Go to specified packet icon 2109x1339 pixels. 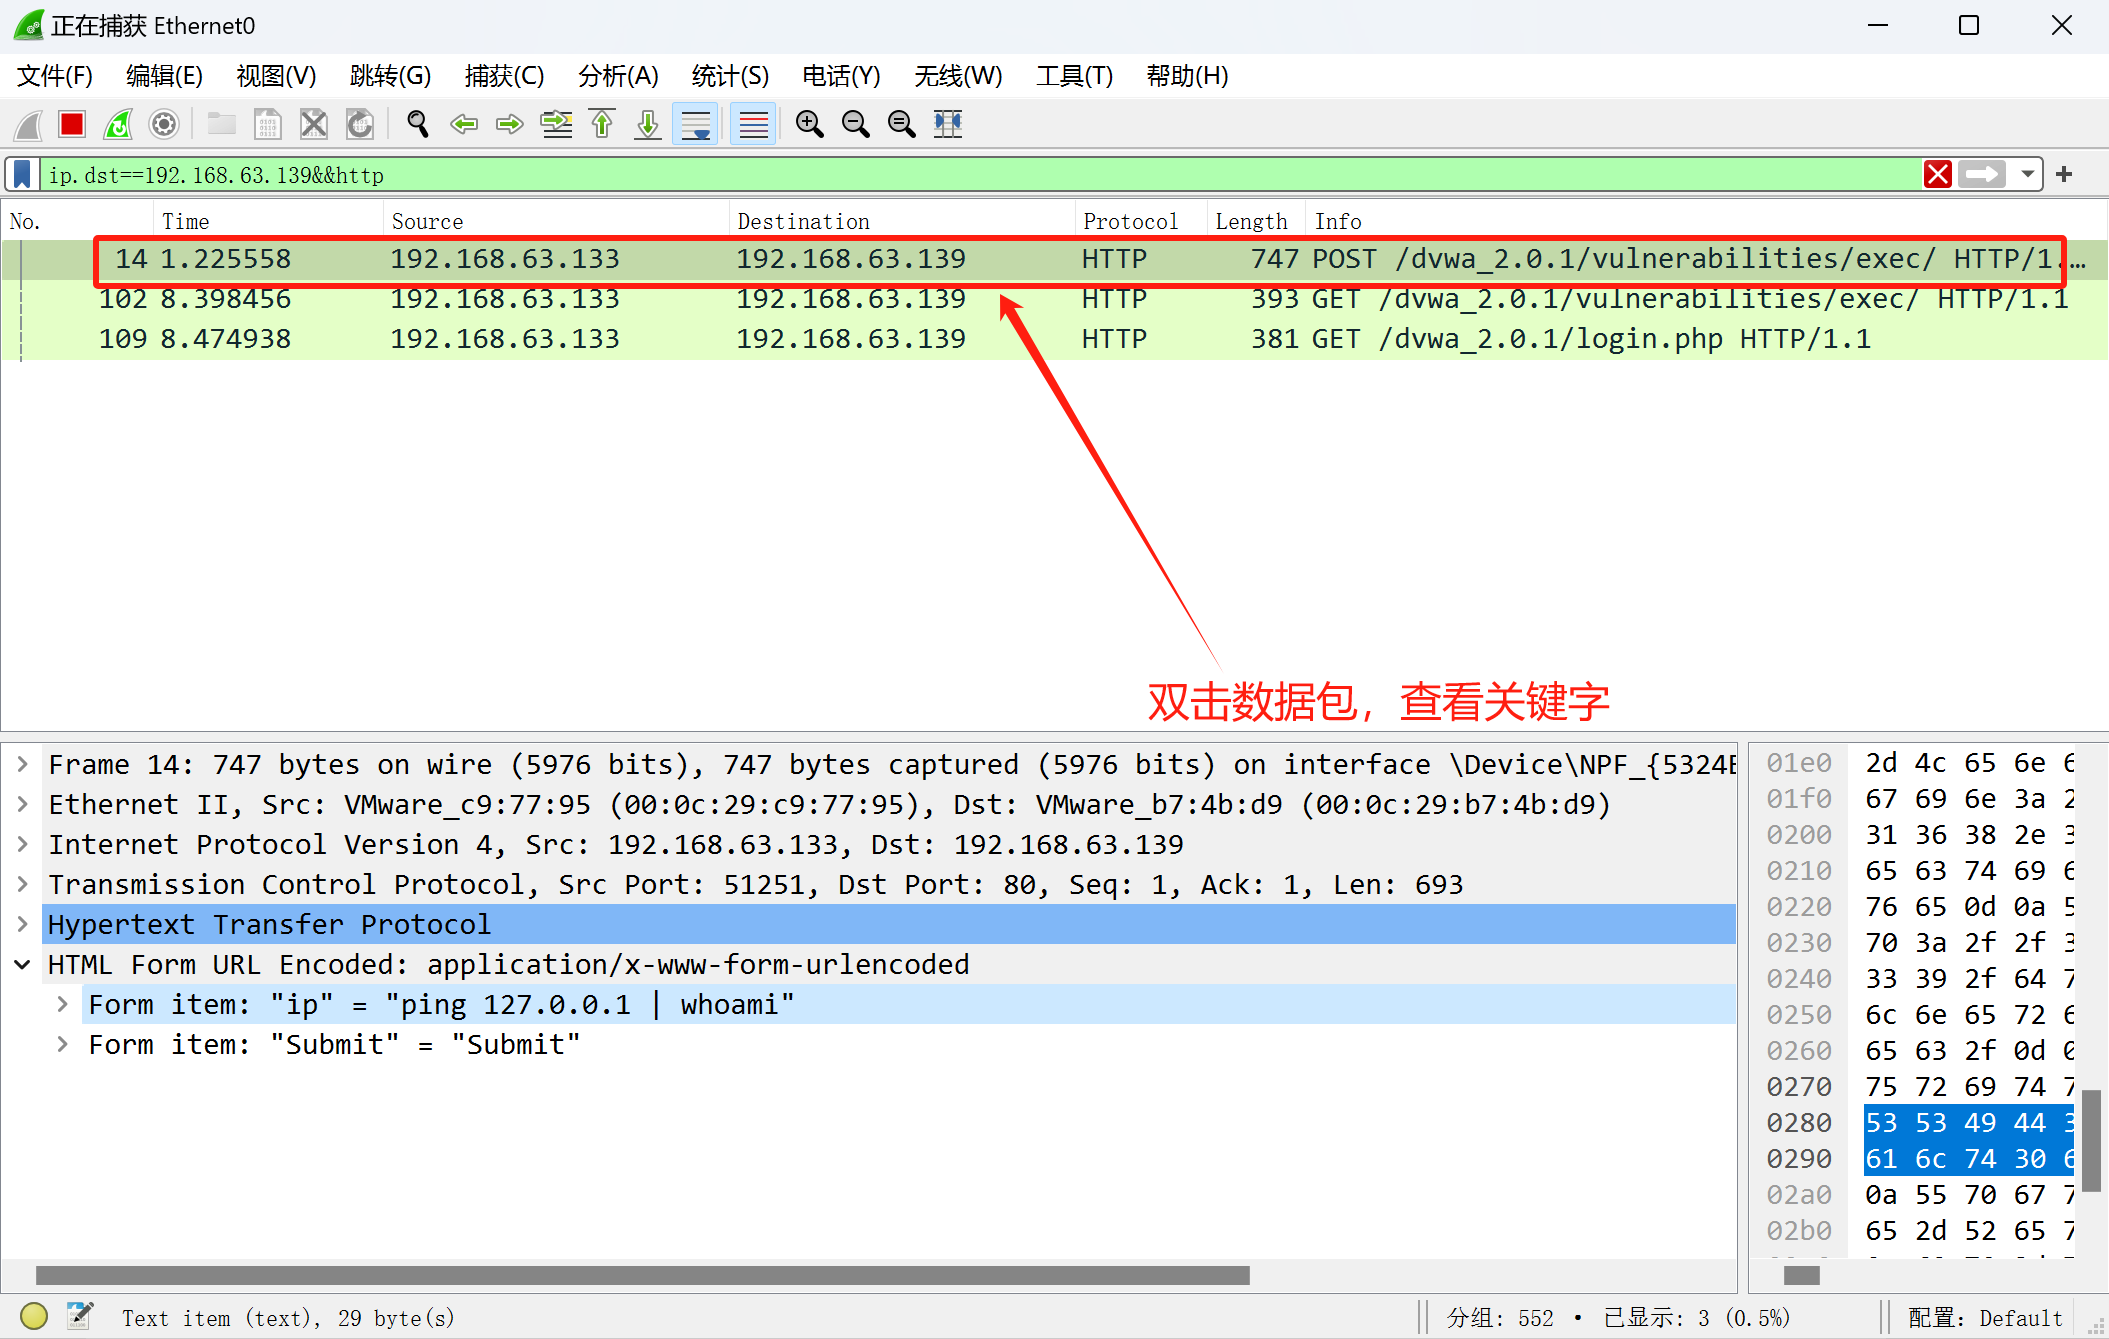[556, 124]
